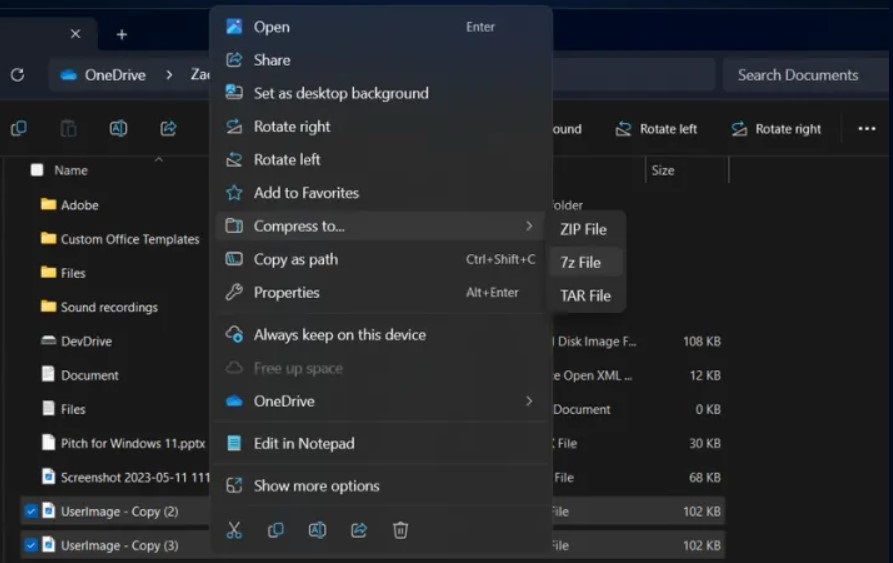Expand the Compress to... submenu

(x=380, y=226)
